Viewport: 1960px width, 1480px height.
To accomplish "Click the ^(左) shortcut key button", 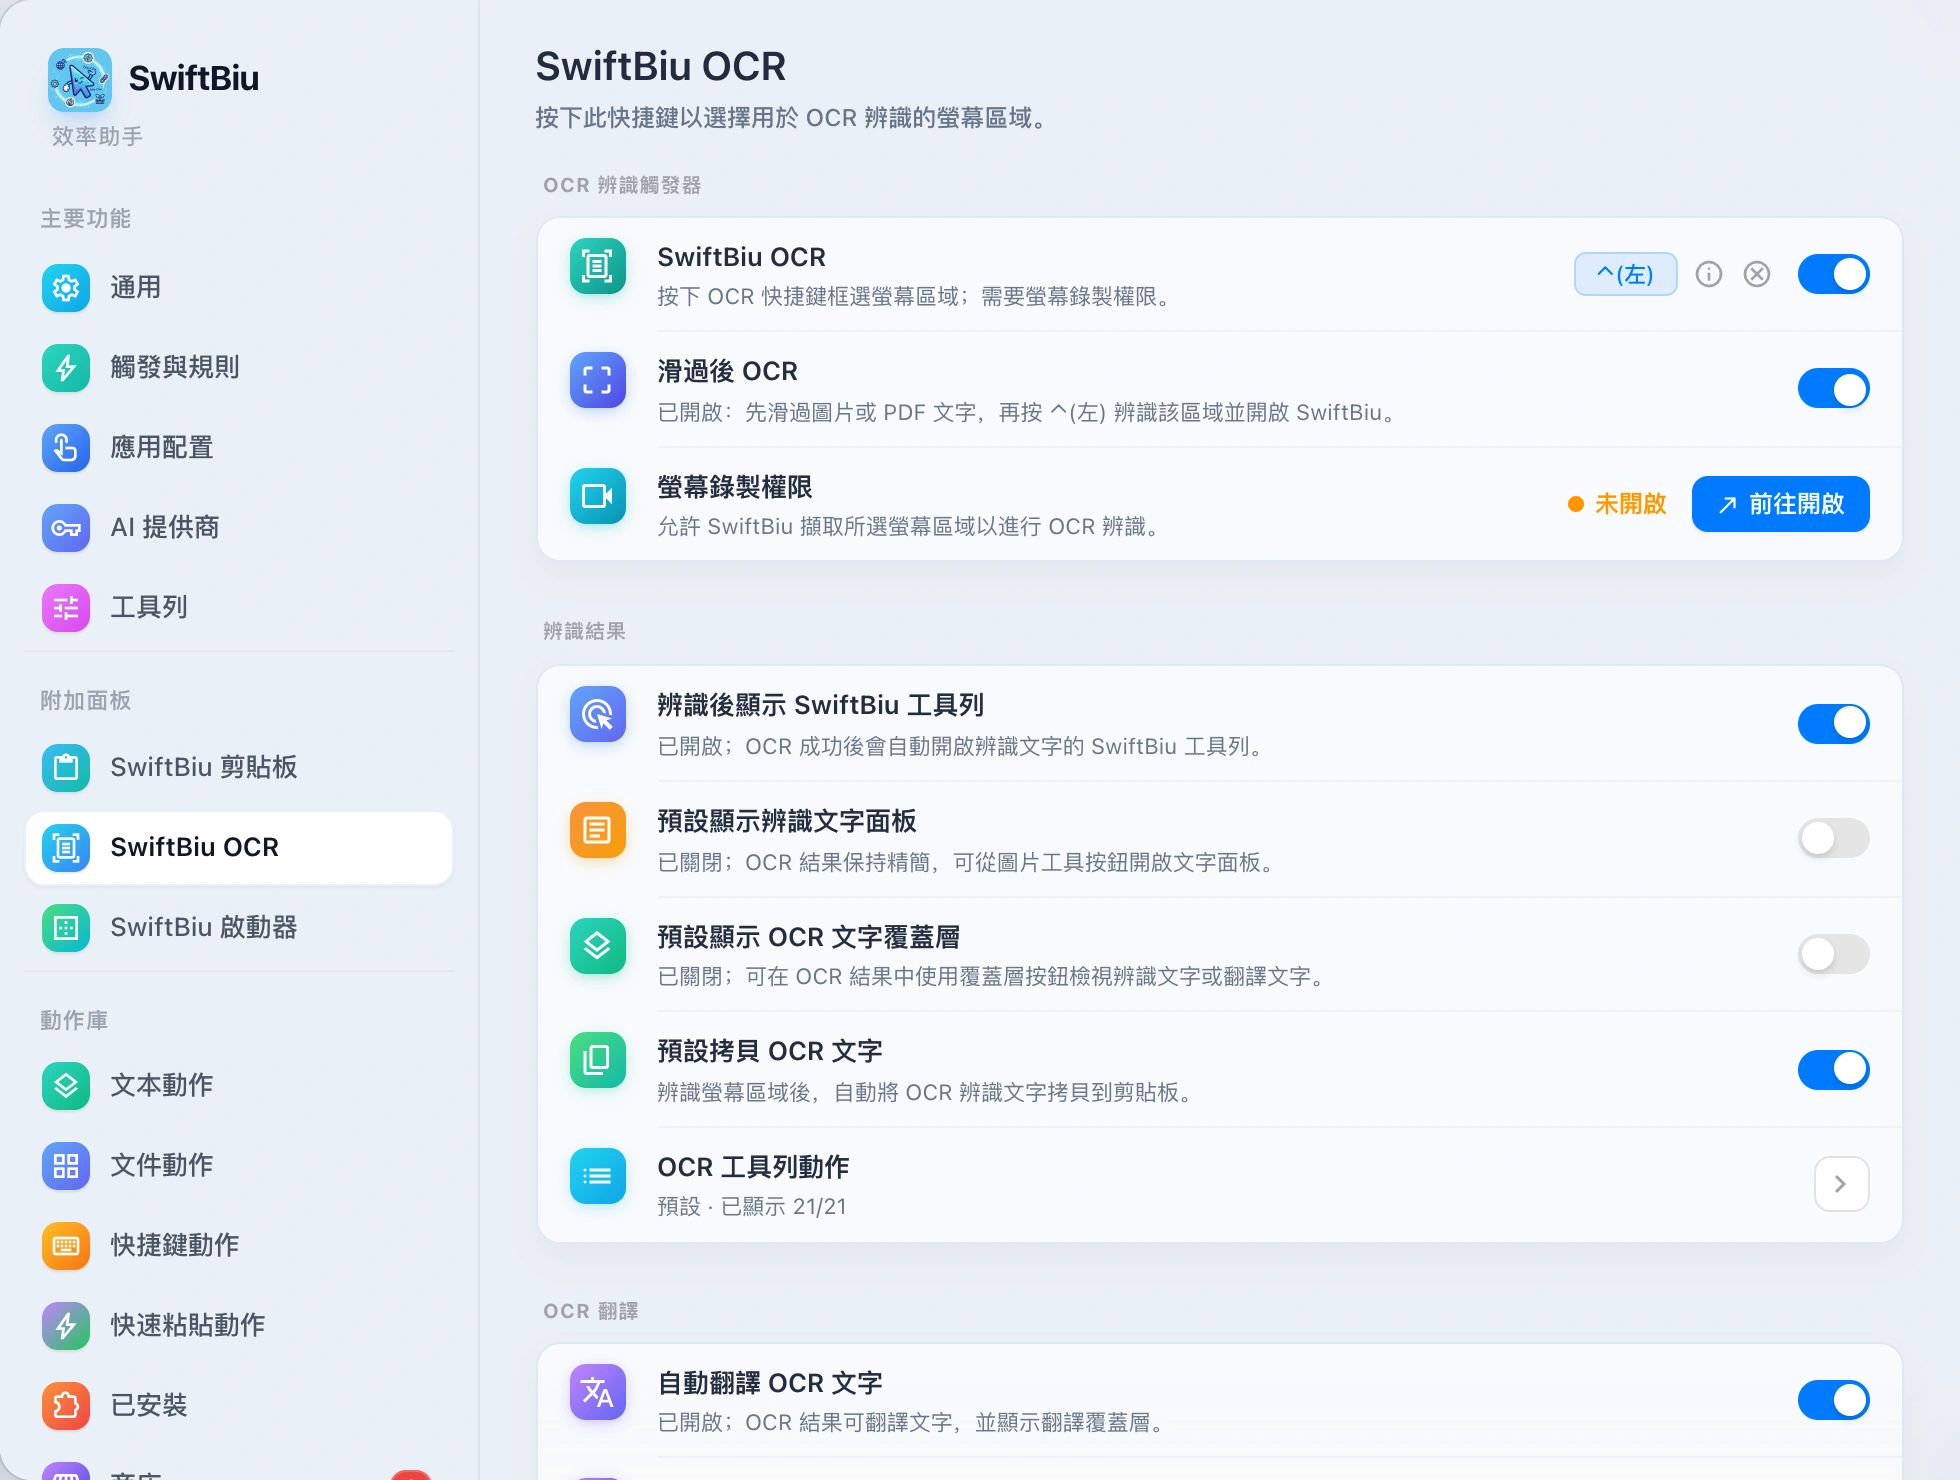I will click(x=1625, y=274).
